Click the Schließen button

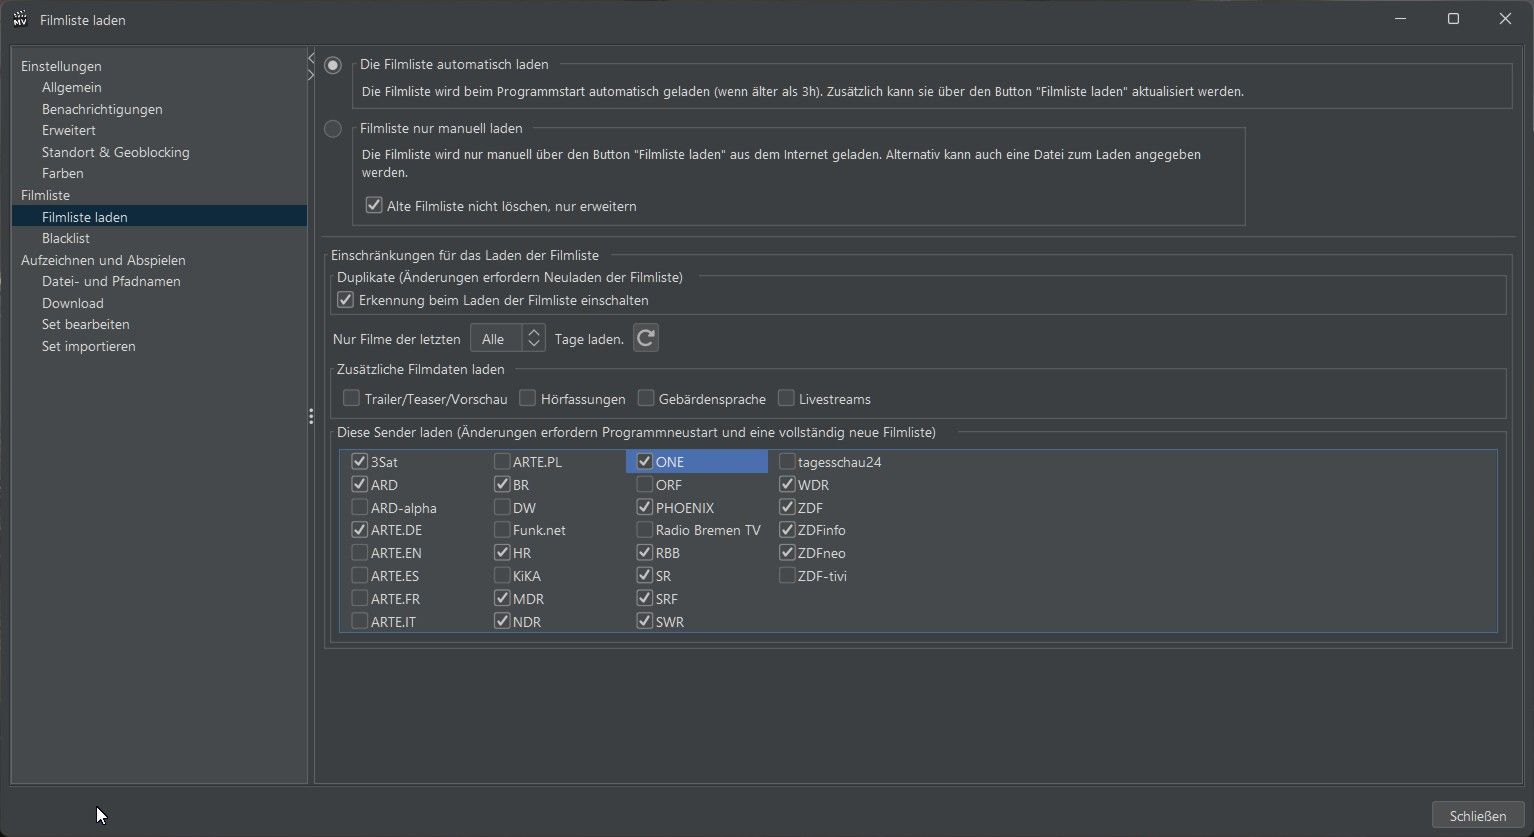pyautogui.click(x=1477, y=815)
